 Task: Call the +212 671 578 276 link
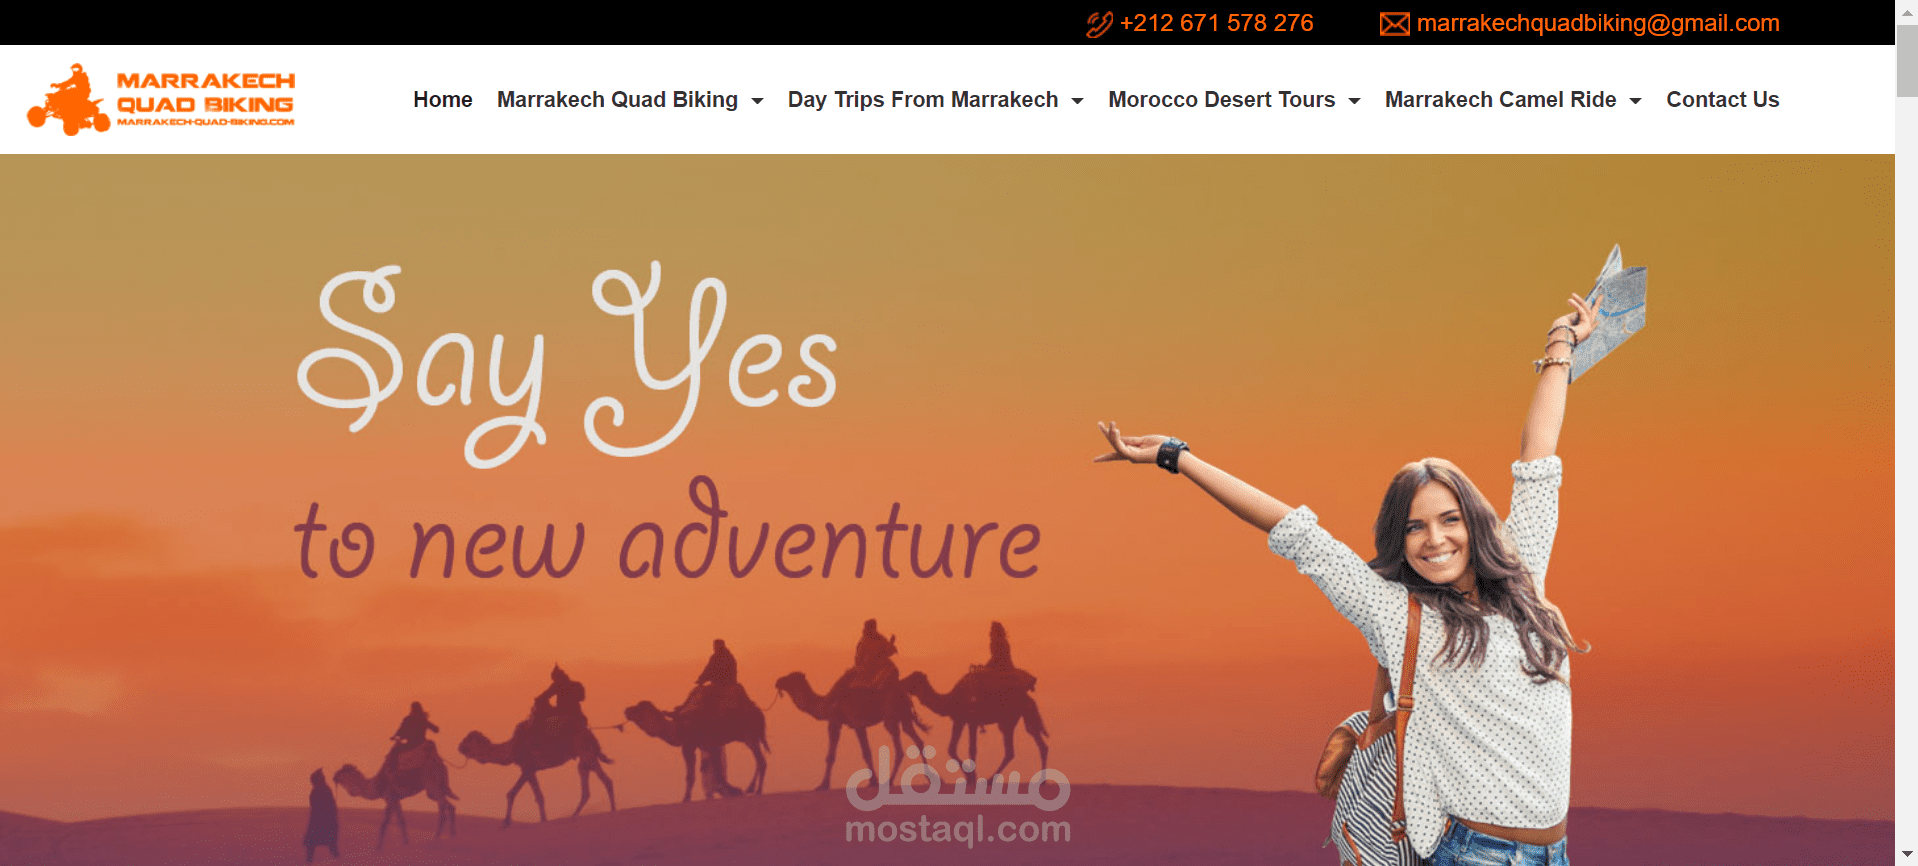click(x=1216, y=23)
